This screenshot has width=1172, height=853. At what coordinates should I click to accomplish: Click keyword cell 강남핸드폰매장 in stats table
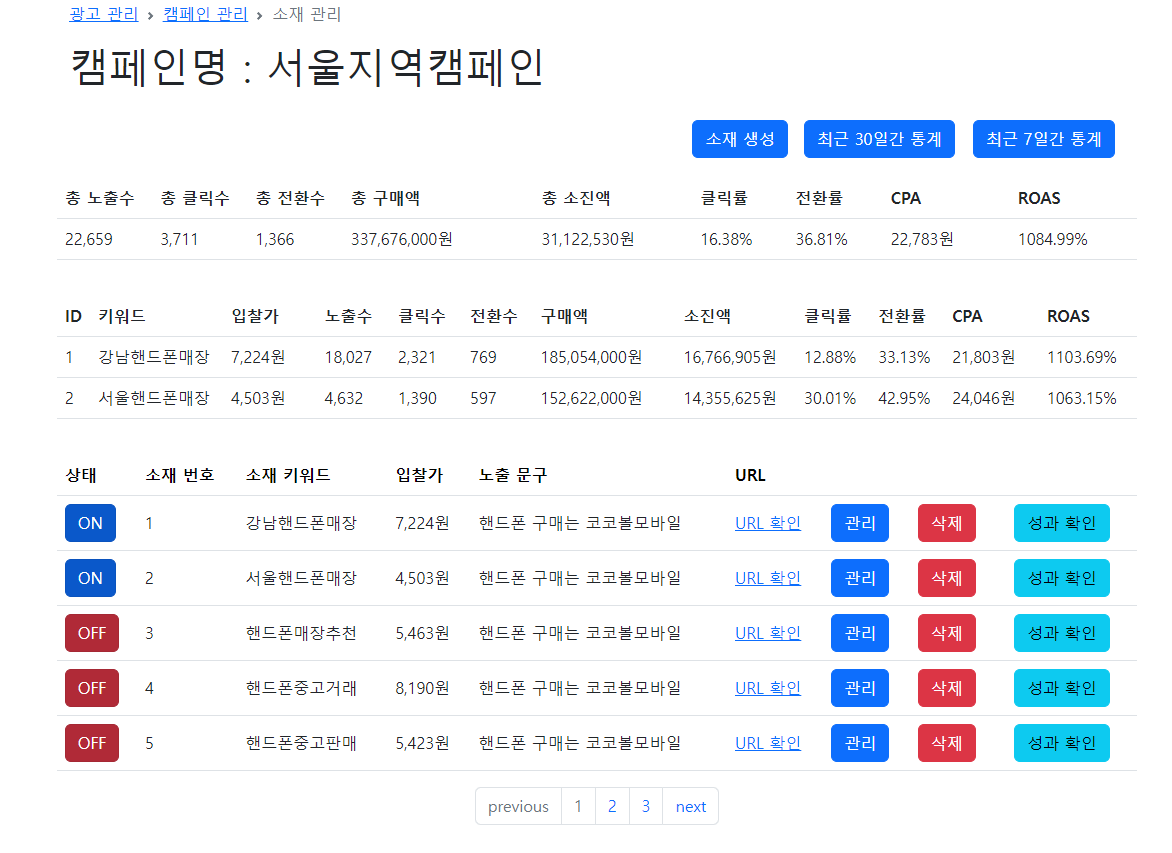pyautogui.click(x=154, y=357)
